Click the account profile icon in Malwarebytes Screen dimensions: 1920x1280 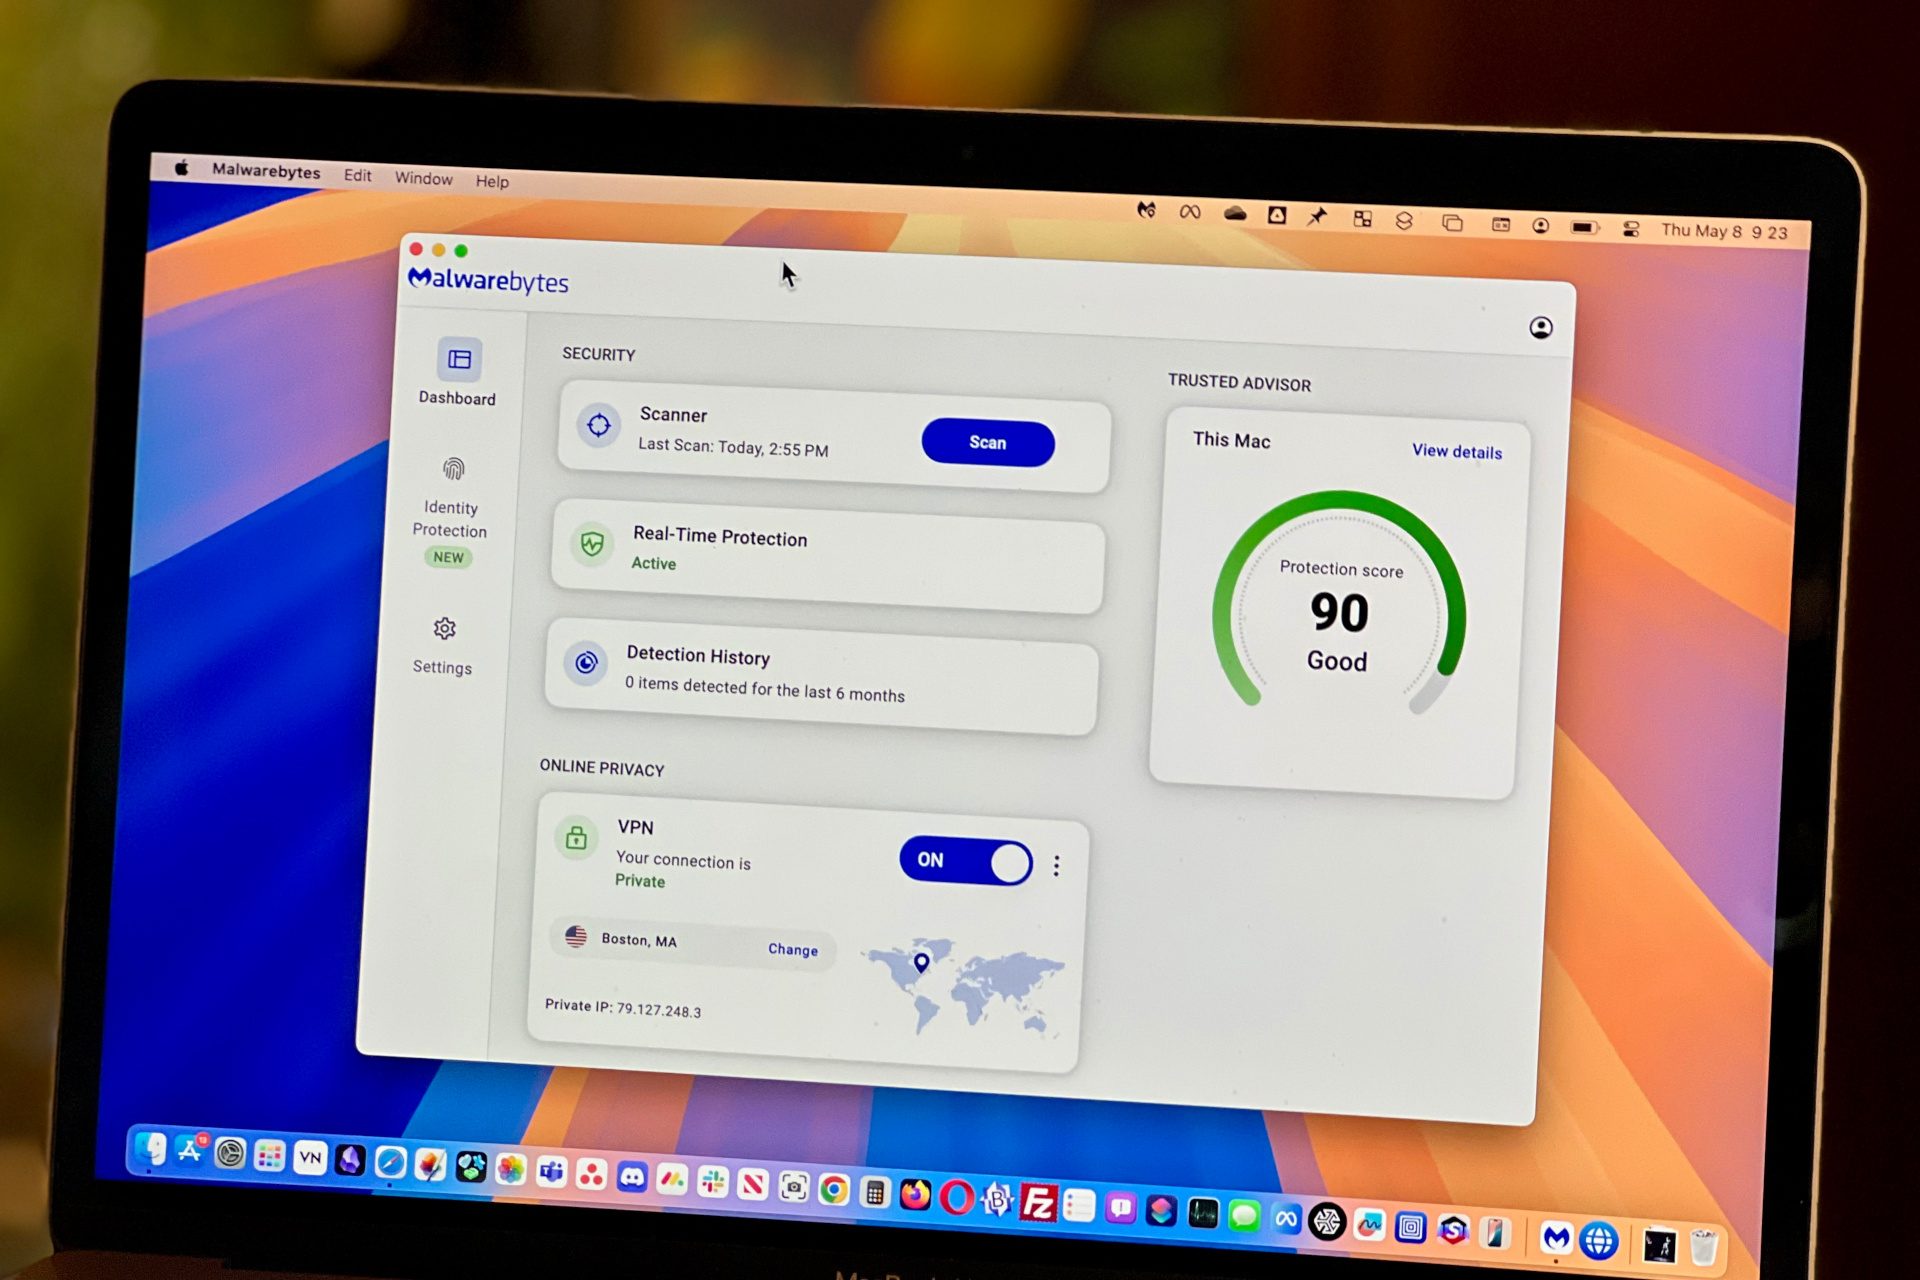1541,328
